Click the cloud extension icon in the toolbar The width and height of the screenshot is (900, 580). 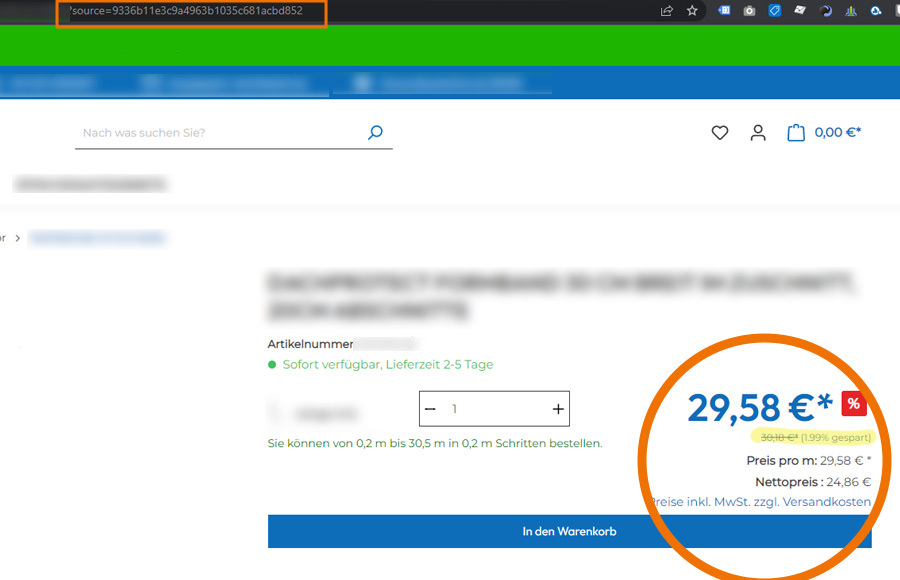pos(875,11)
